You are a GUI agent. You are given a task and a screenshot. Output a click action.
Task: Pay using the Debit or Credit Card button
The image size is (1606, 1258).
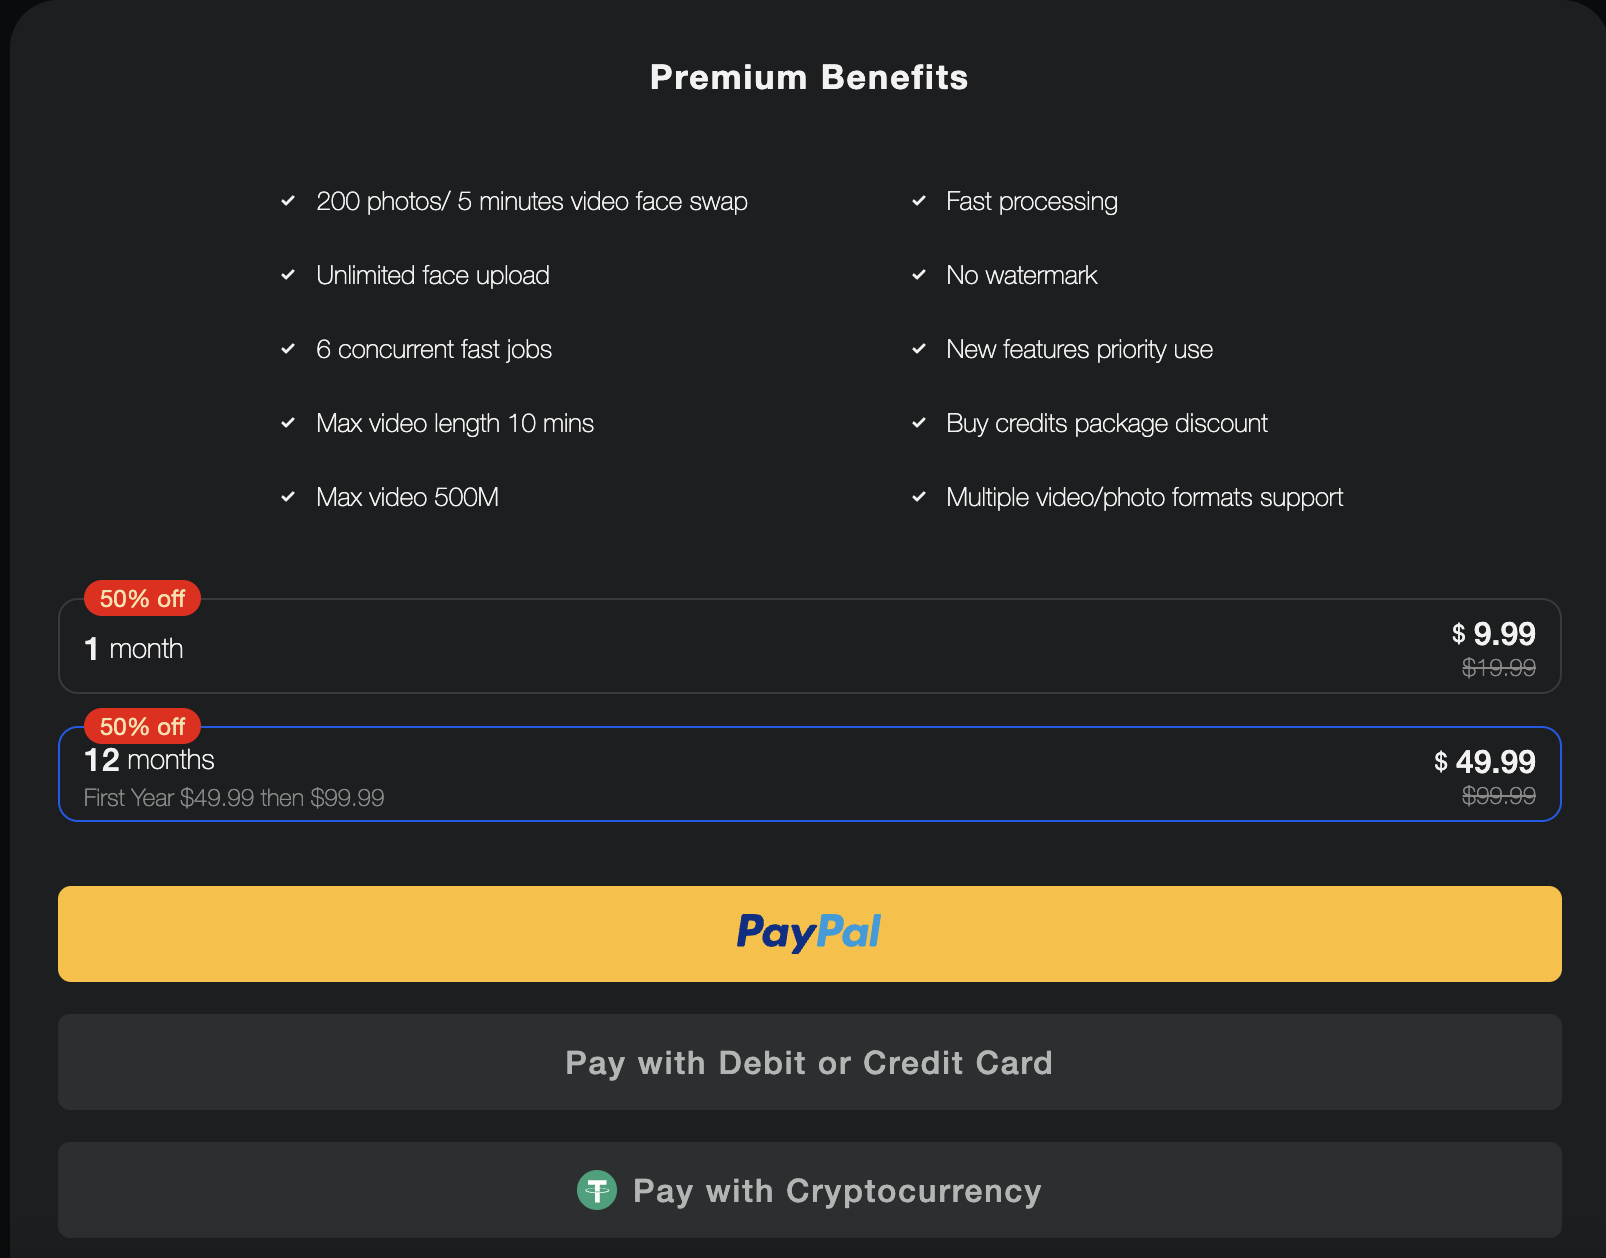tap(809, 1062)
